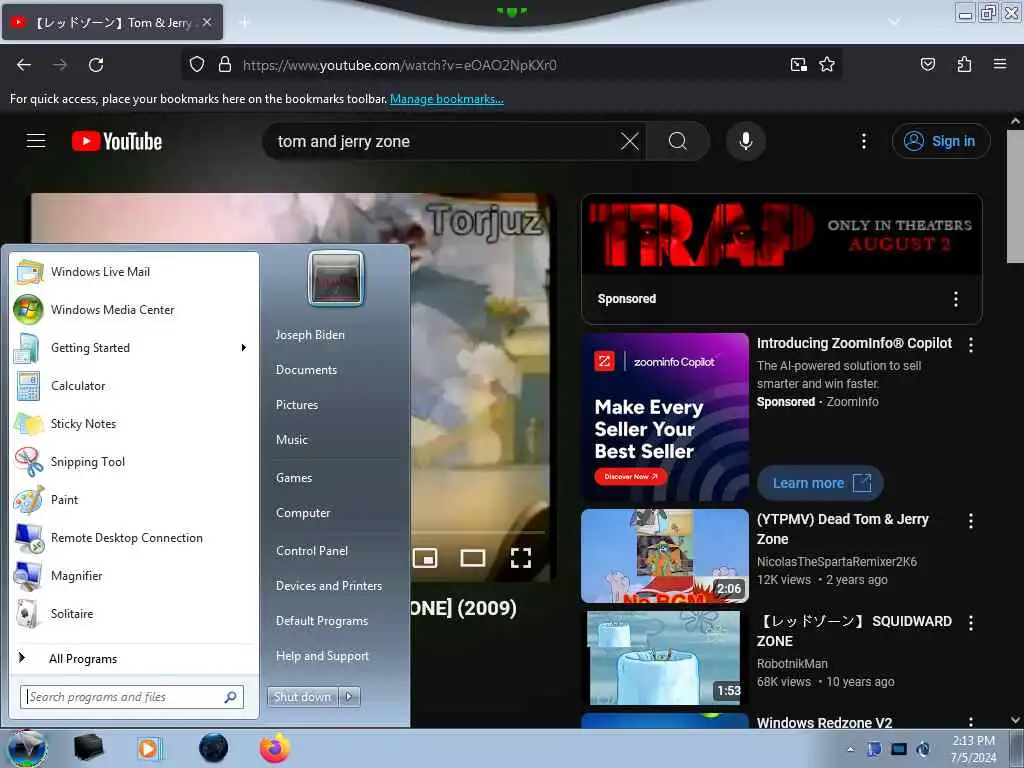
Task: Open Joseph Biden user folder
Action: click(310, 334)
